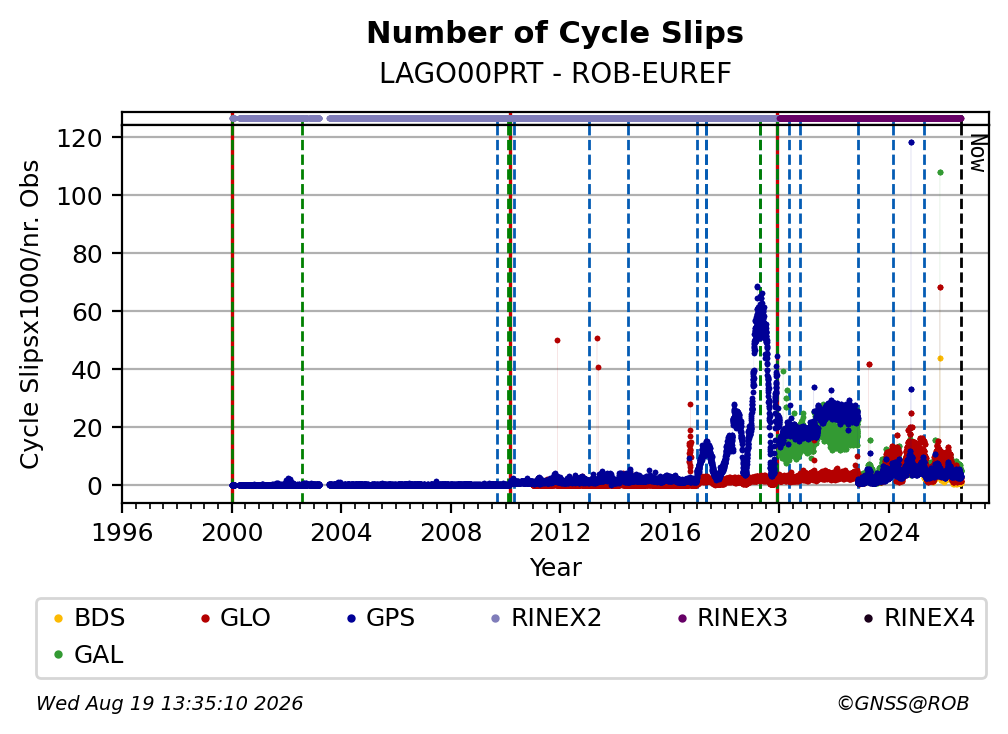The height and width of the screenshot is (734, 1008).
Task: Click the Year axis label
Action: pos(555,568)
